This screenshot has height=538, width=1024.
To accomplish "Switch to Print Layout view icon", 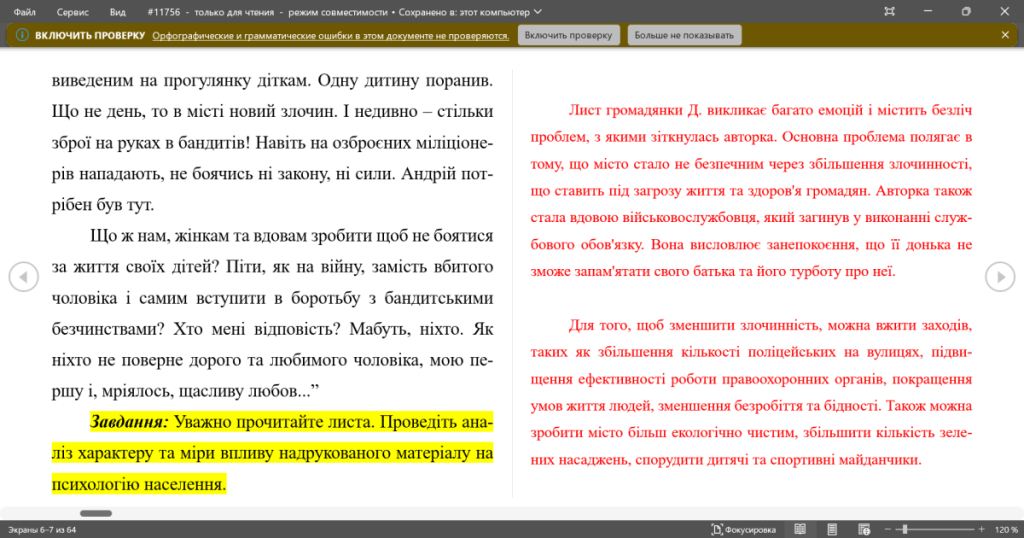I will (832, 529).
